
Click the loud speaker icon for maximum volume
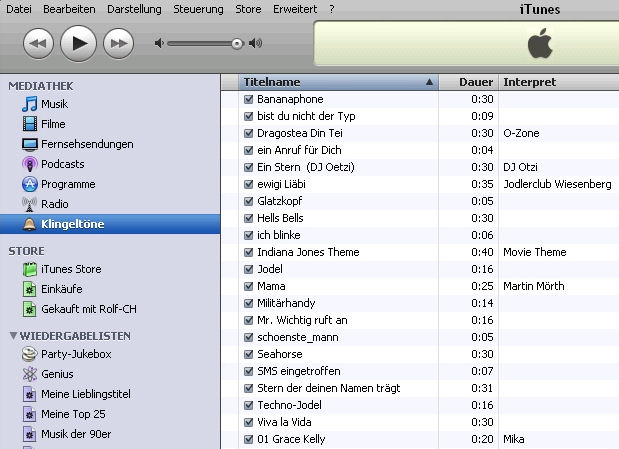coord(255,43)
